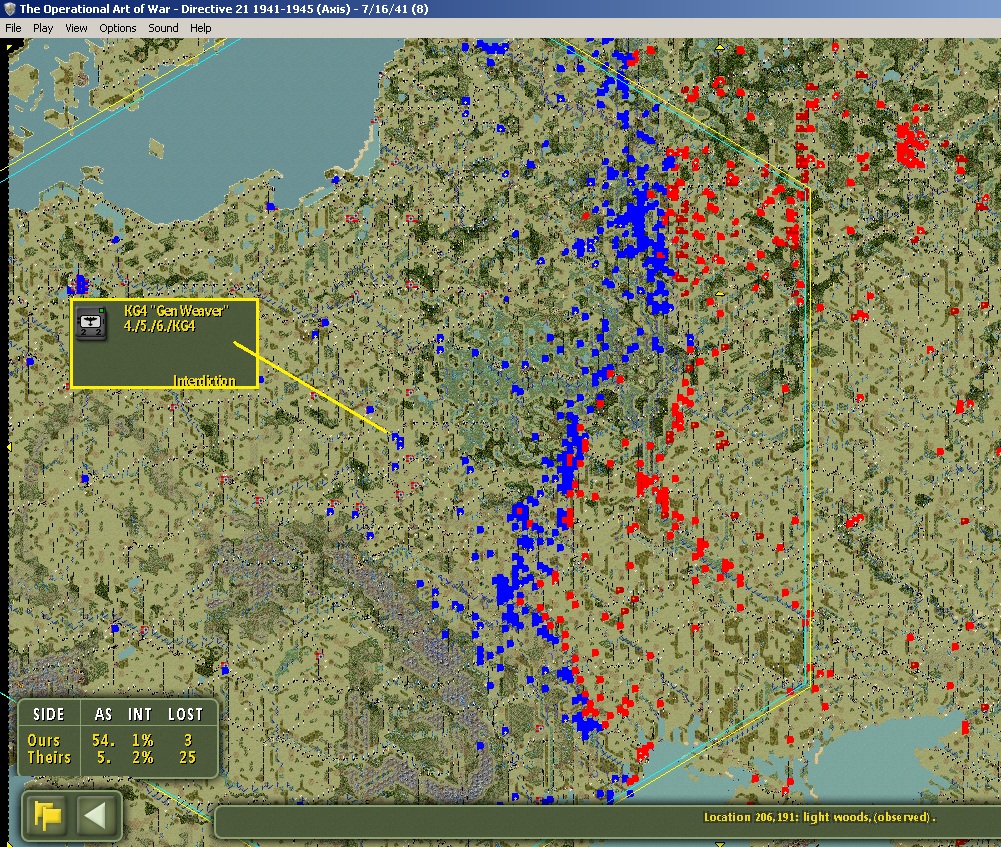Open the File menu

click(x=13, y=28)
